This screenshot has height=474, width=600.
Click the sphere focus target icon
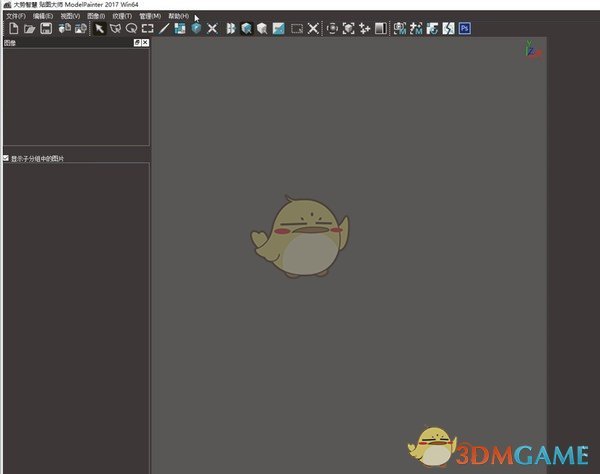tap(332, 29)
